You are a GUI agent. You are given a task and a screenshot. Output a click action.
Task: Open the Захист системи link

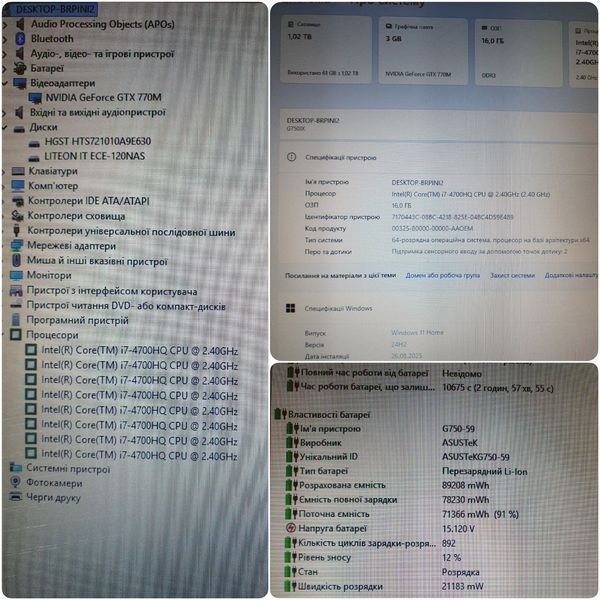512,276
